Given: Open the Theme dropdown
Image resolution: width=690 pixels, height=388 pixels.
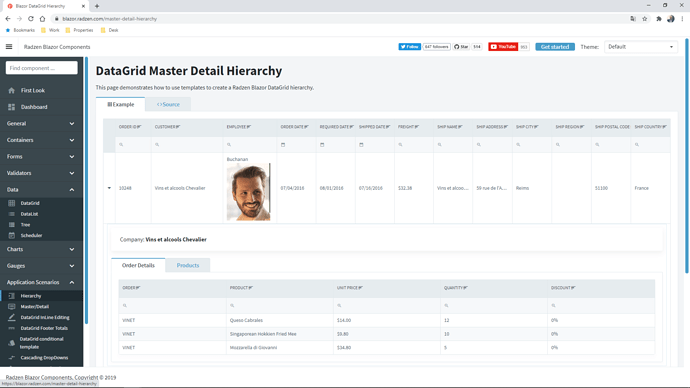Looking at the screenshot, I should [x=641, y=47].
